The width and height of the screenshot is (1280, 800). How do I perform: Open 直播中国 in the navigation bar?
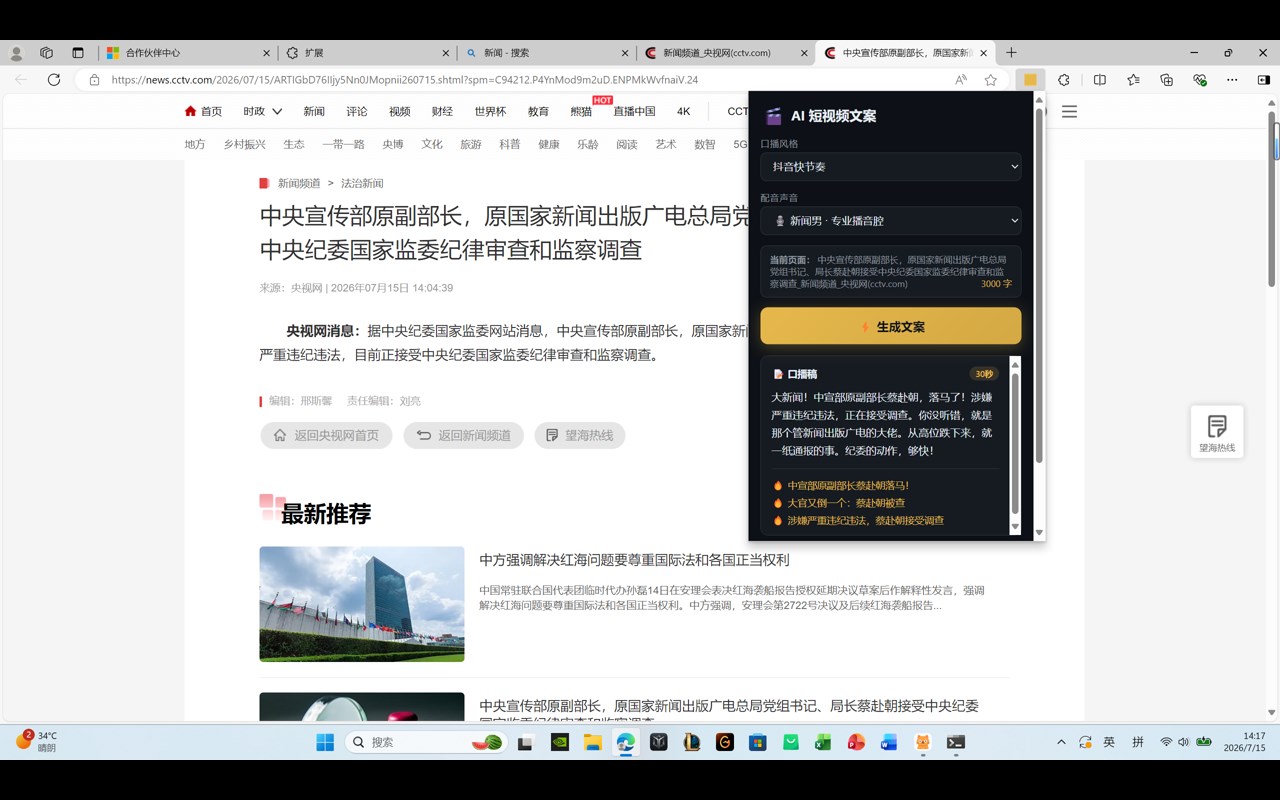click(634, 111)
